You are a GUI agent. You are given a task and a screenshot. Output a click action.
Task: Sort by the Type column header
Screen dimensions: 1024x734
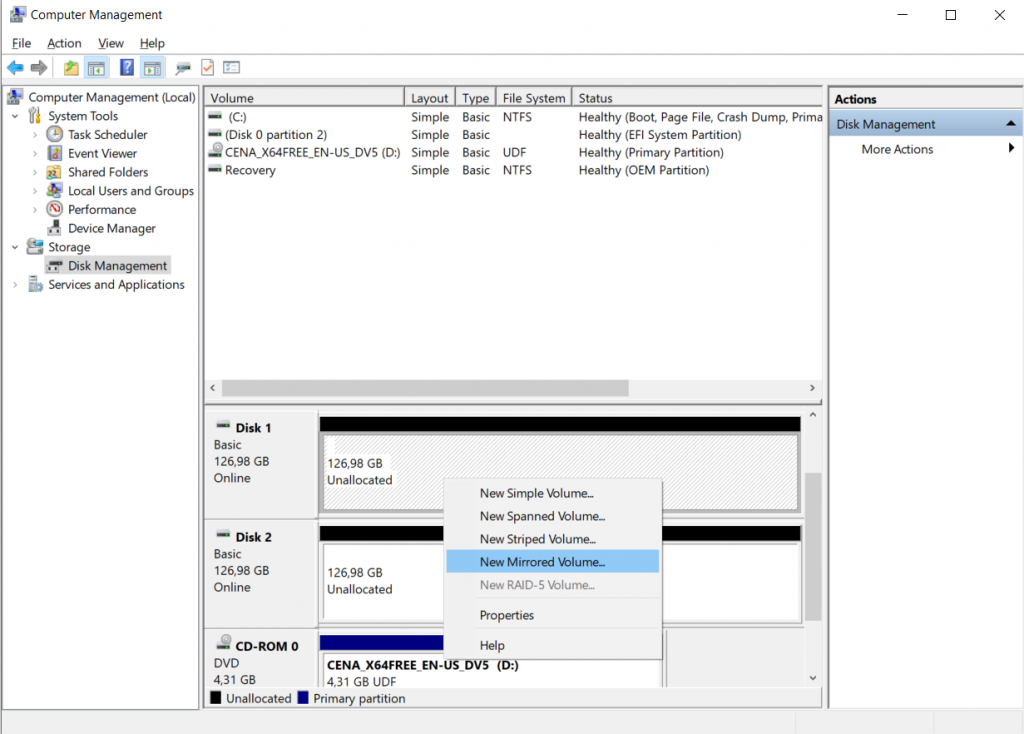pyautogui.click(x=475, y=97)
